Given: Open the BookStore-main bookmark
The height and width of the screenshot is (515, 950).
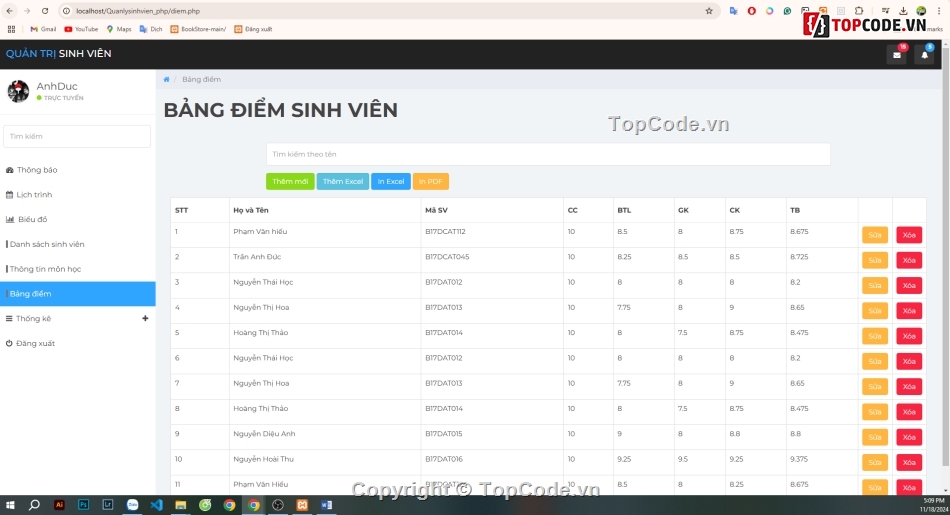Looking at the screenshot, I should 198,29.
